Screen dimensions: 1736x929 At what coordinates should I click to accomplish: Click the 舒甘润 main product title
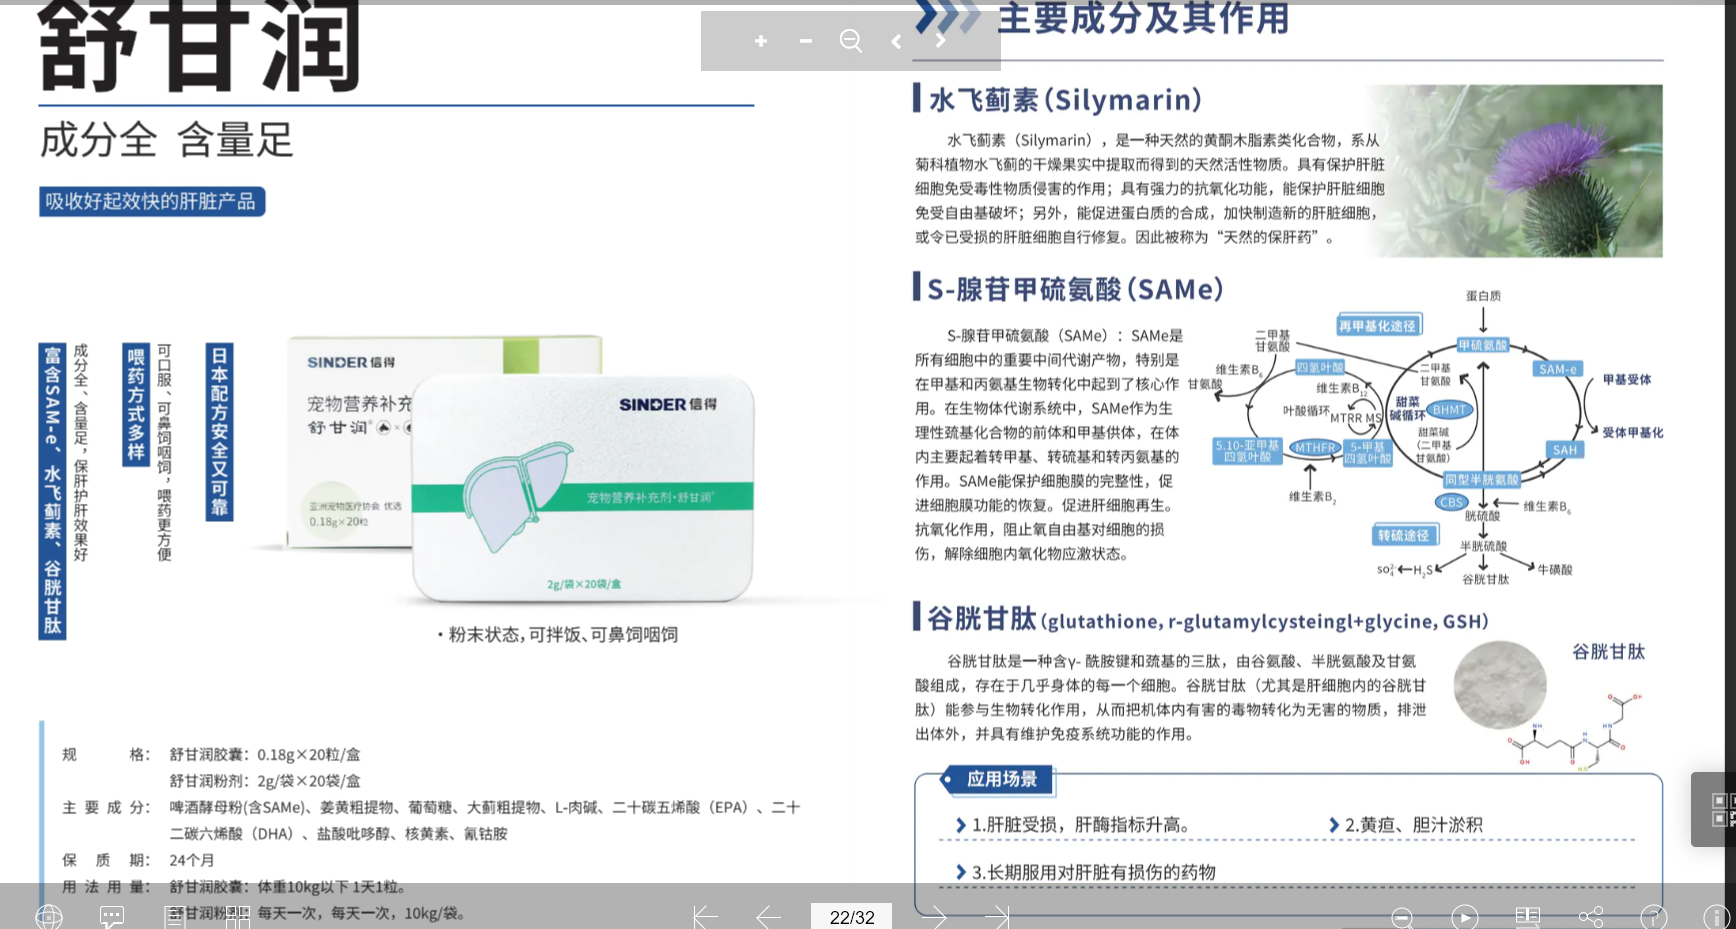point(198,45)
